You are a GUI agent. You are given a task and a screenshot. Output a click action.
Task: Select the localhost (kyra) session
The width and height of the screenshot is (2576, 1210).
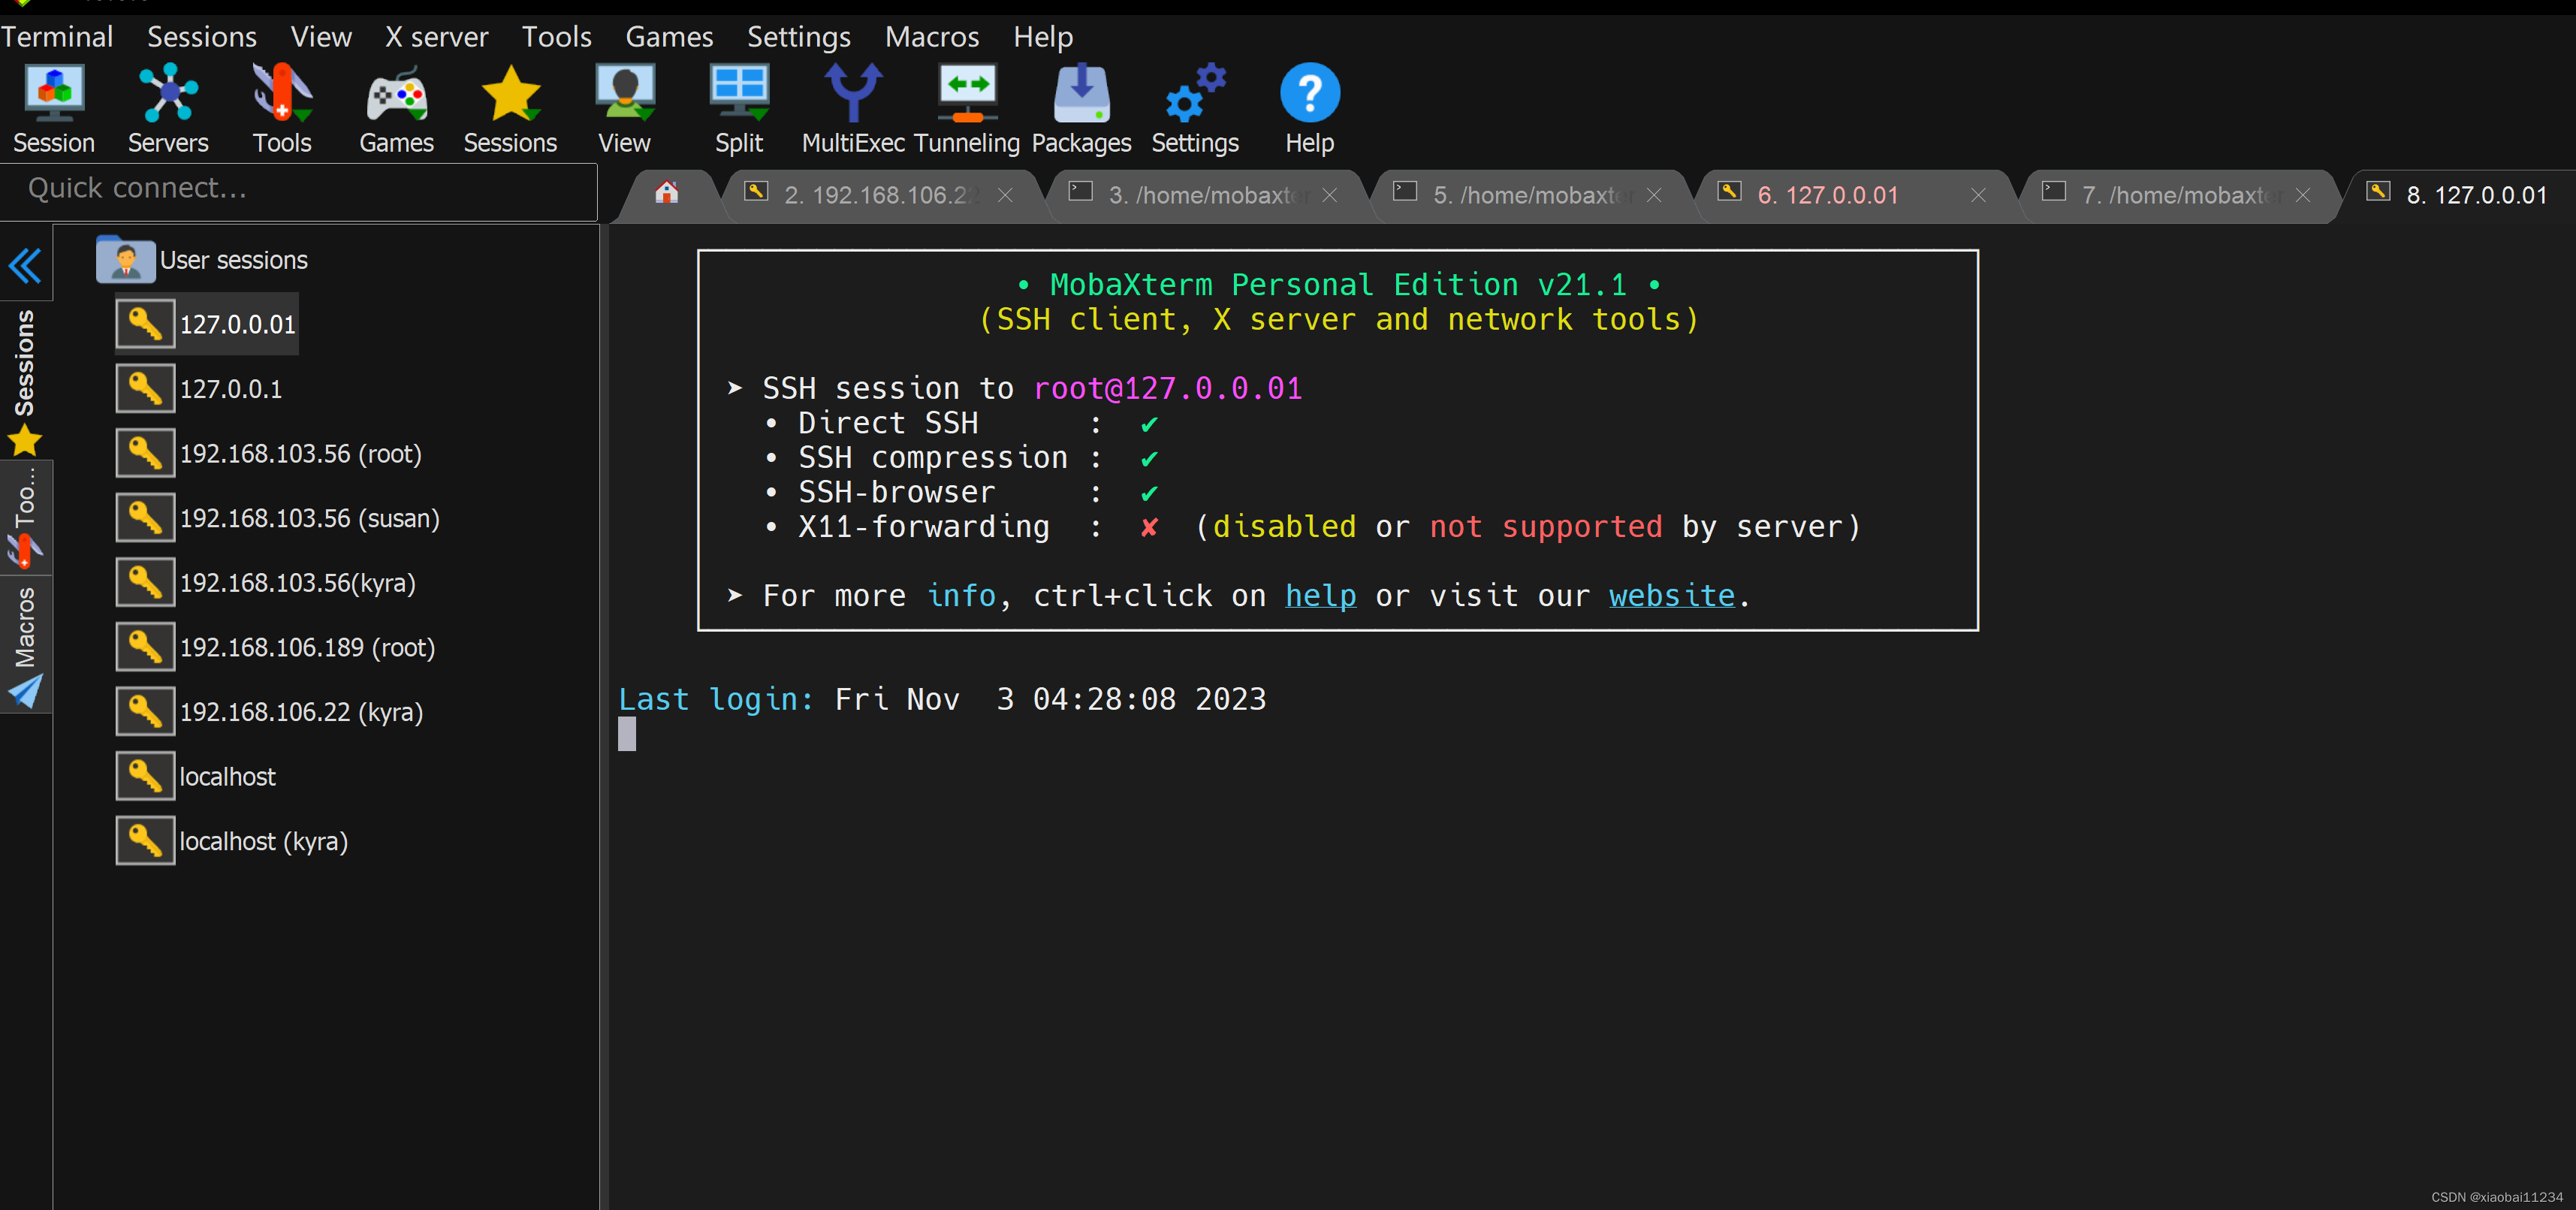(232, 841)
